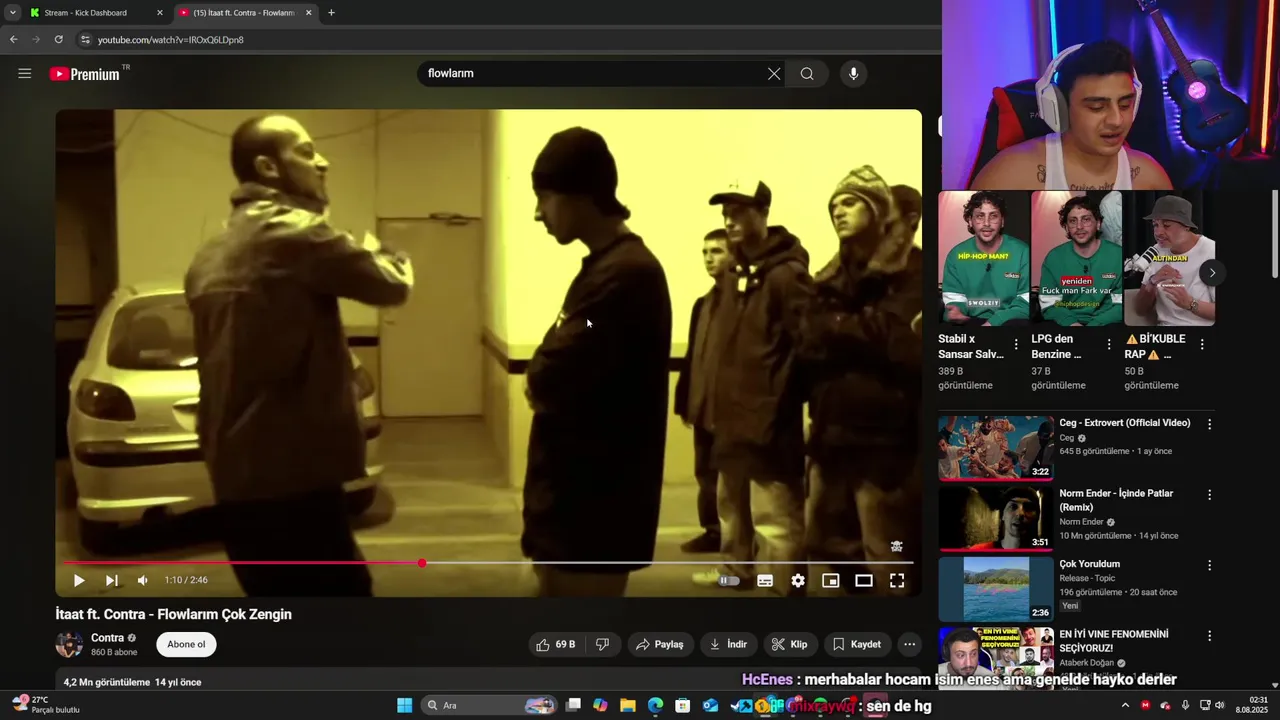Image resolution: width=1280 pixels, height=720 pixels.
Task: Open the Stabil x Sansar Salvo short
Action: coord(983,258)
